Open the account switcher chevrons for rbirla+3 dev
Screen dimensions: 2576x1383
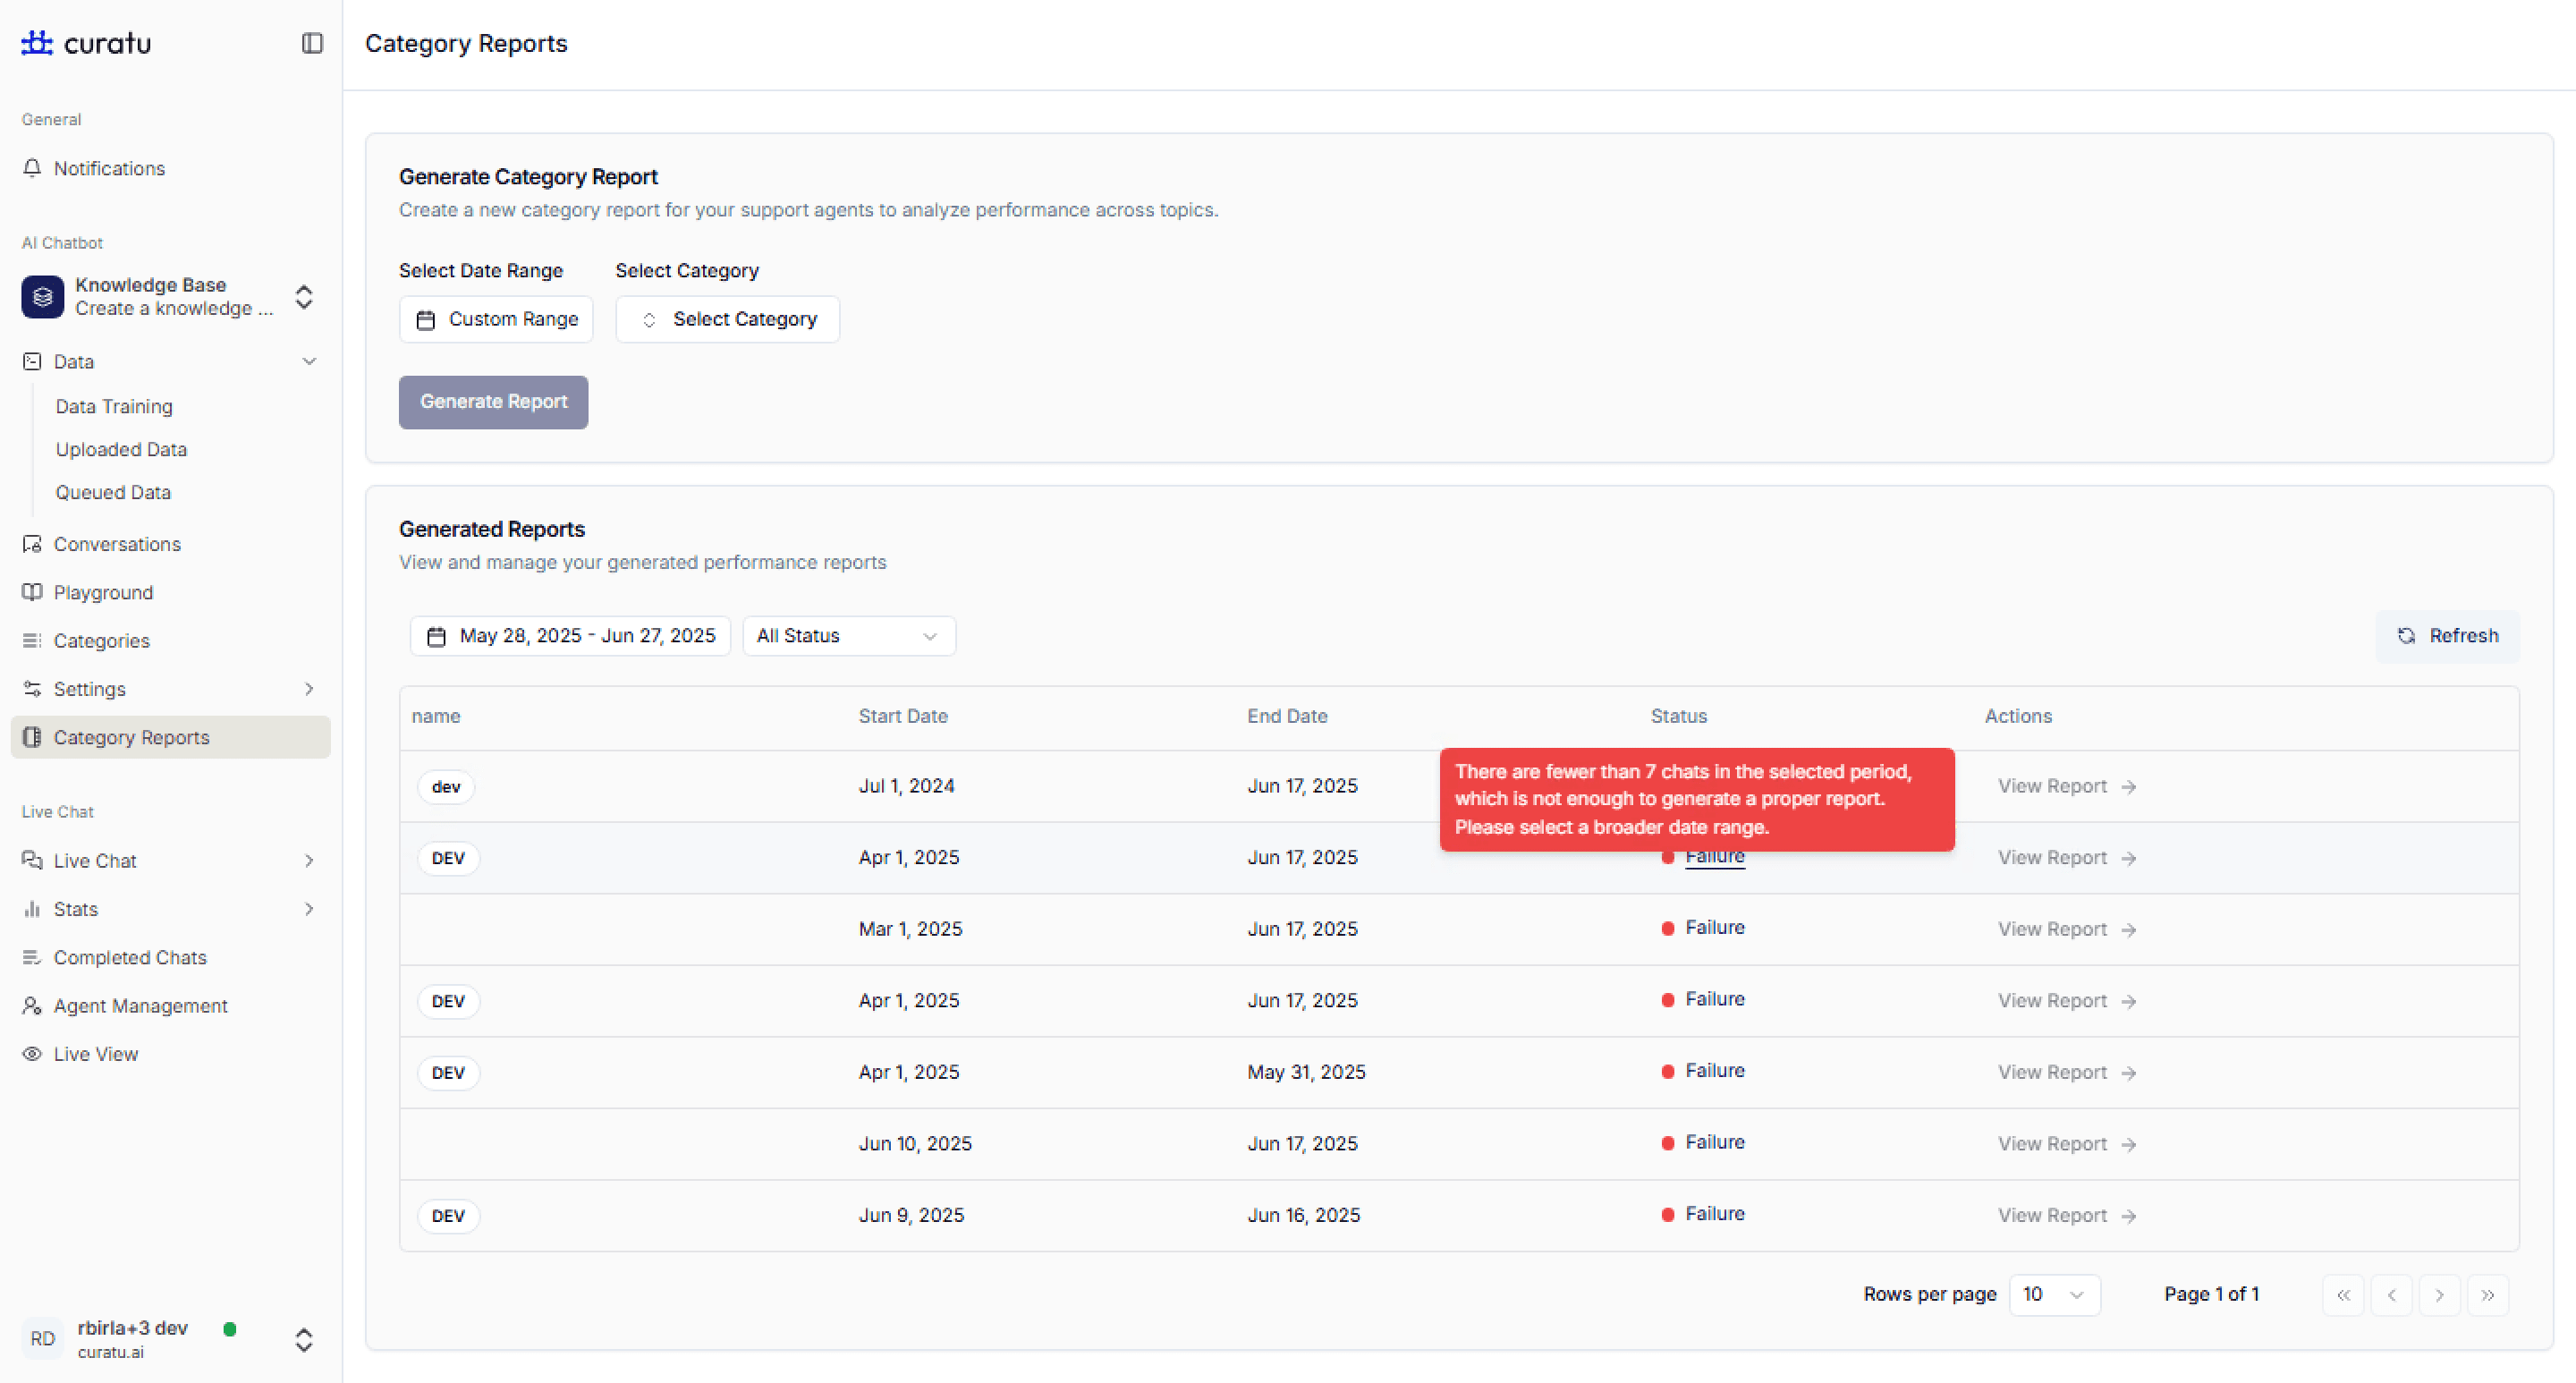tap(304, 1340)
